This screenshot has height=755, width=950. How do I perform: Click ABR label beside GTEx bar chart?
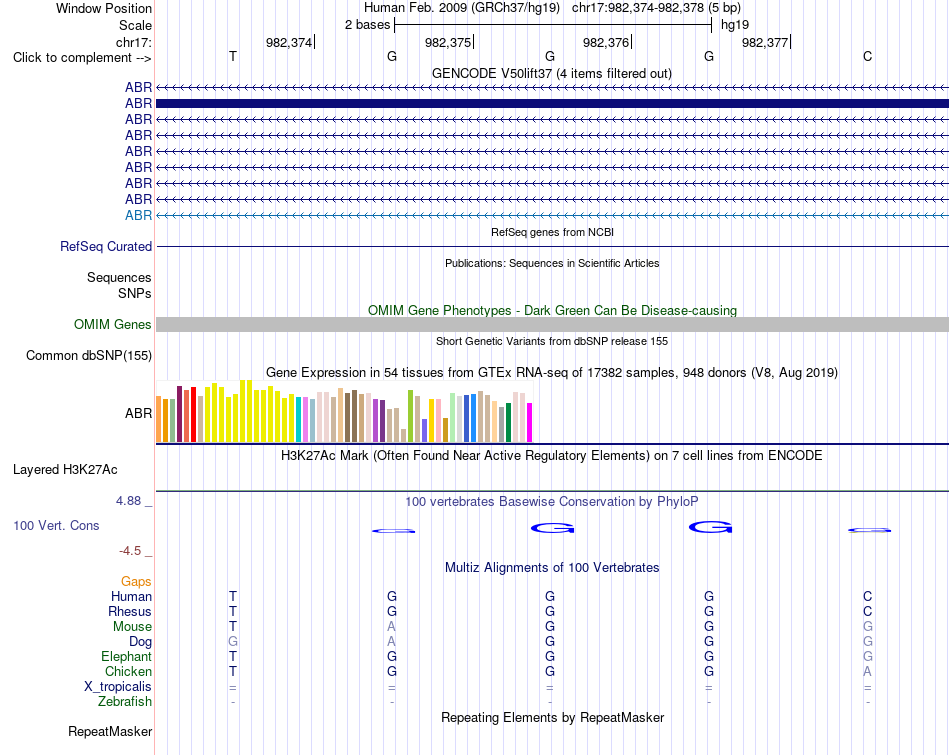138,413
